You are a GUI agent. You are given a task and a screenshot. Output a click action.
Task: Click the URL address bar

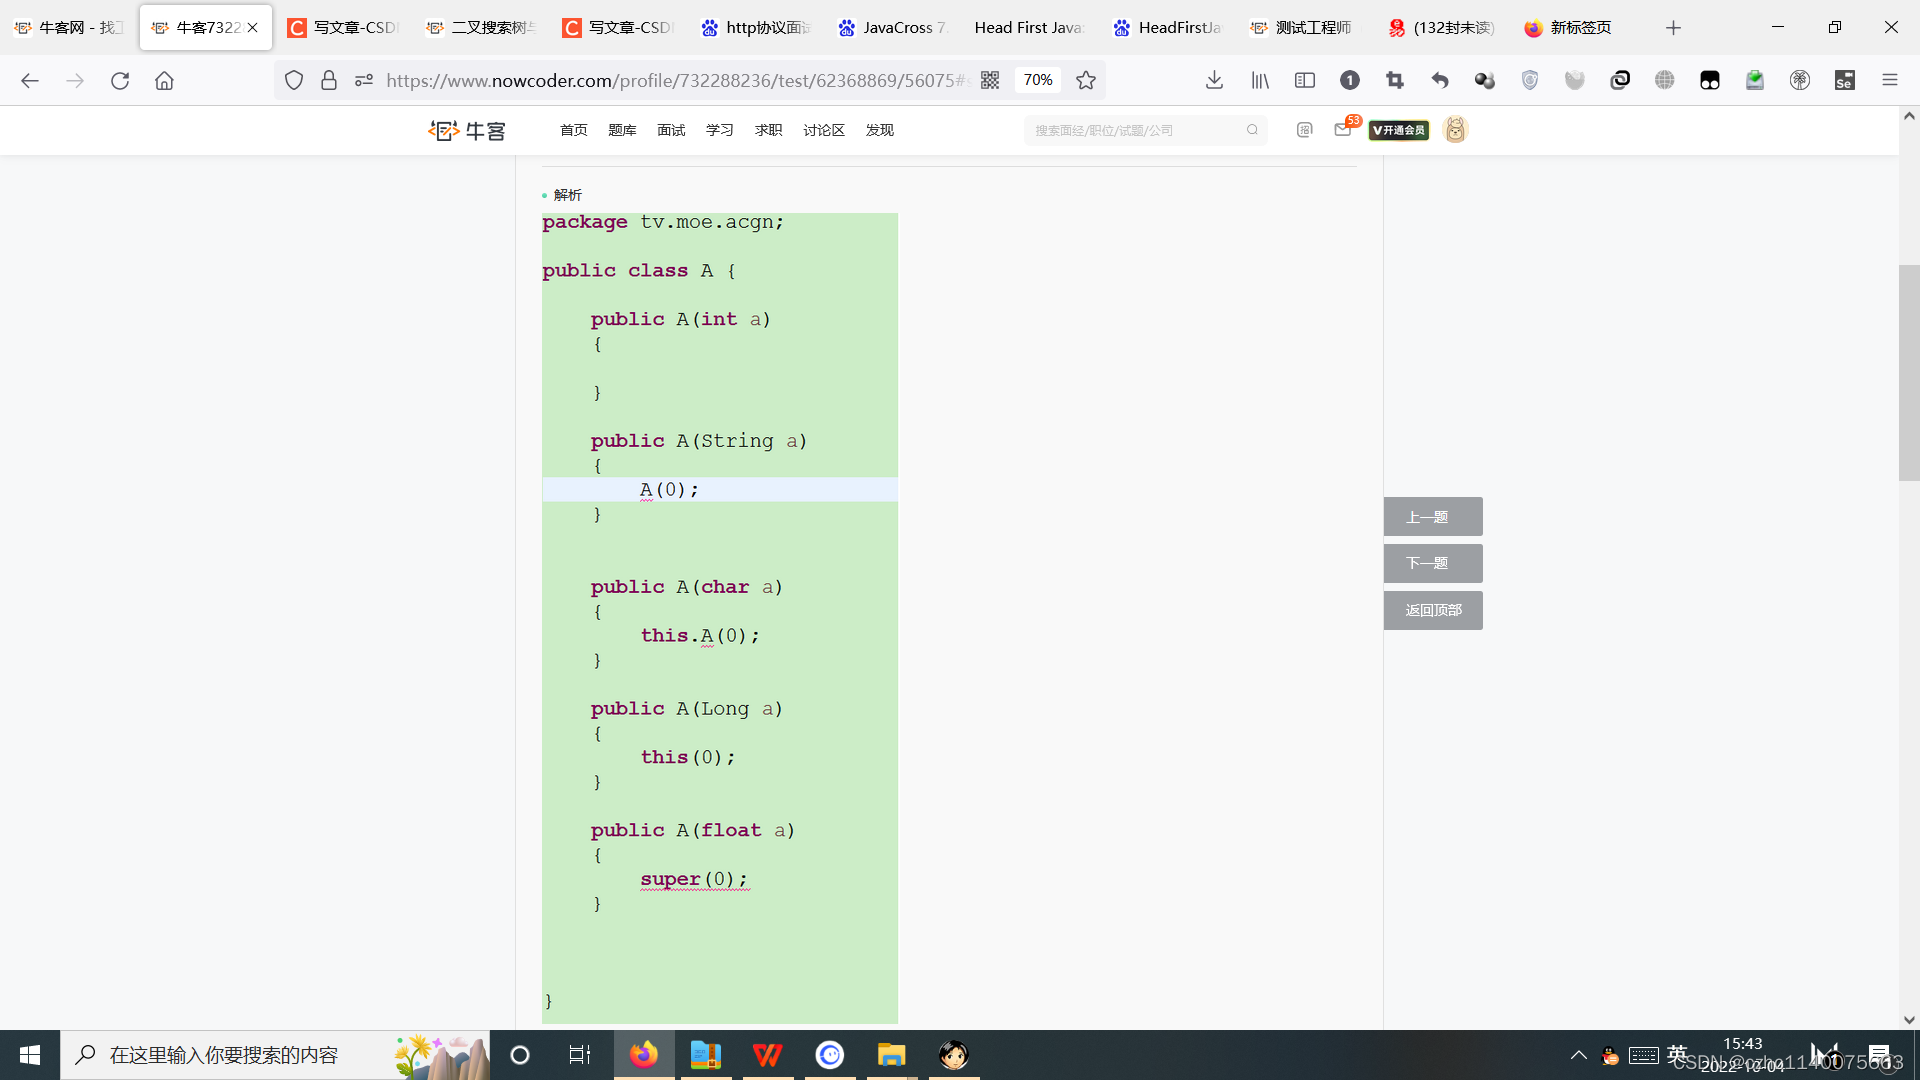pos(676,80)
